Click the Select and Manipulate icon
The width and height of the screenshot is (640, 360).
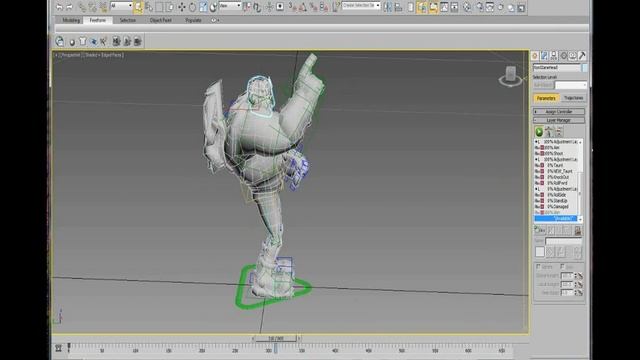[x=269, y=7]
